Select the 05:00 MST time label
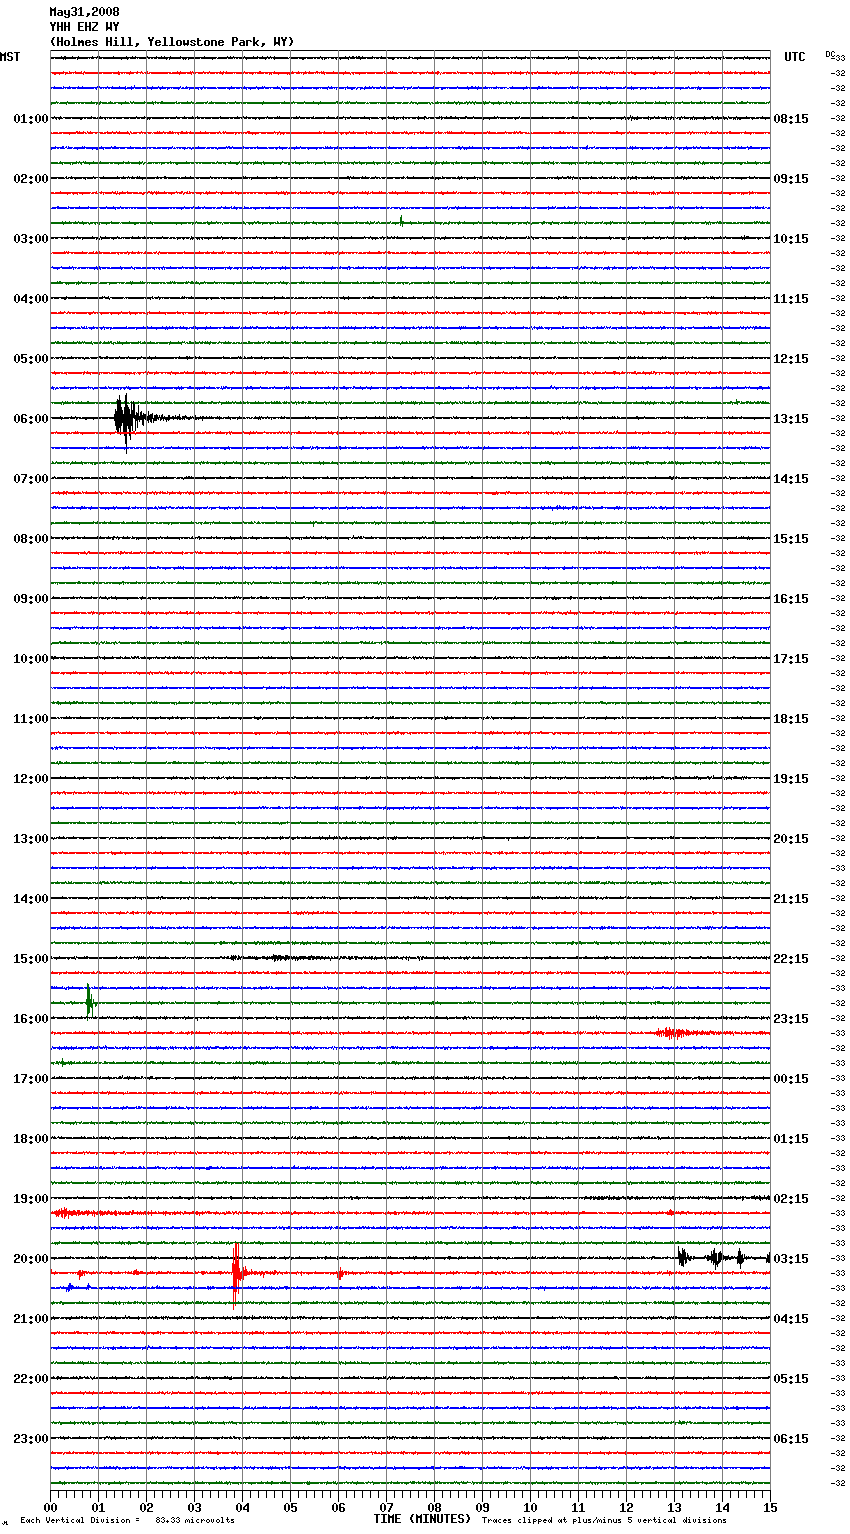 coord(31,359)
